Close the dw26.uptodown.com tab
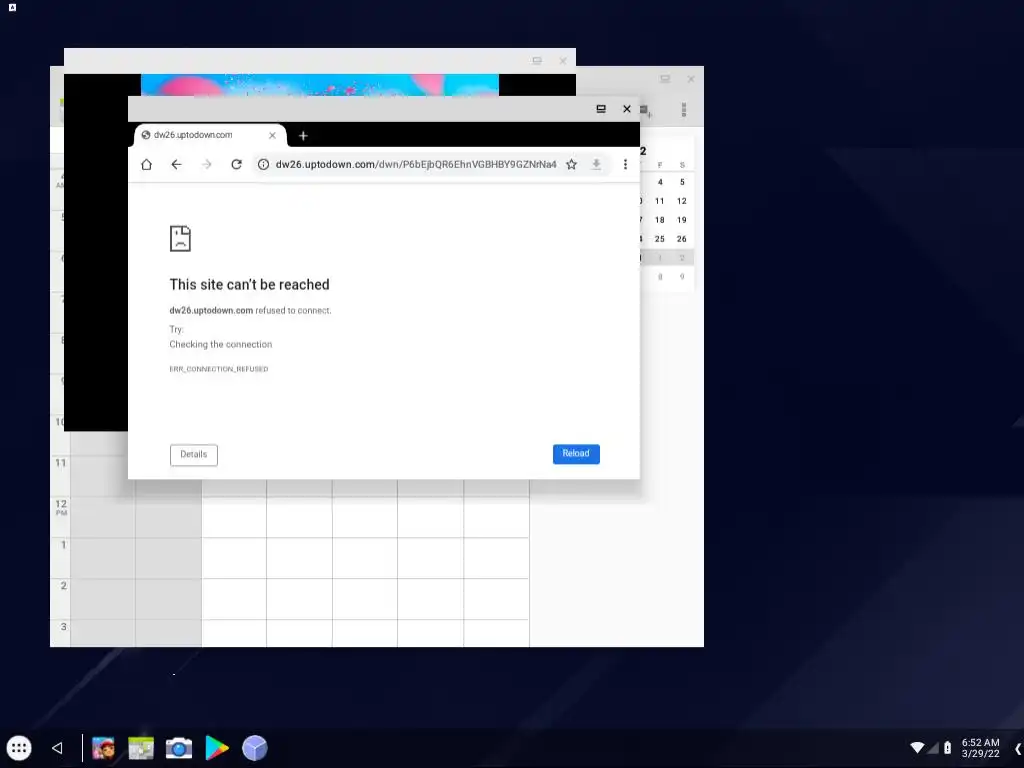1024x768 pixels. 272,135
